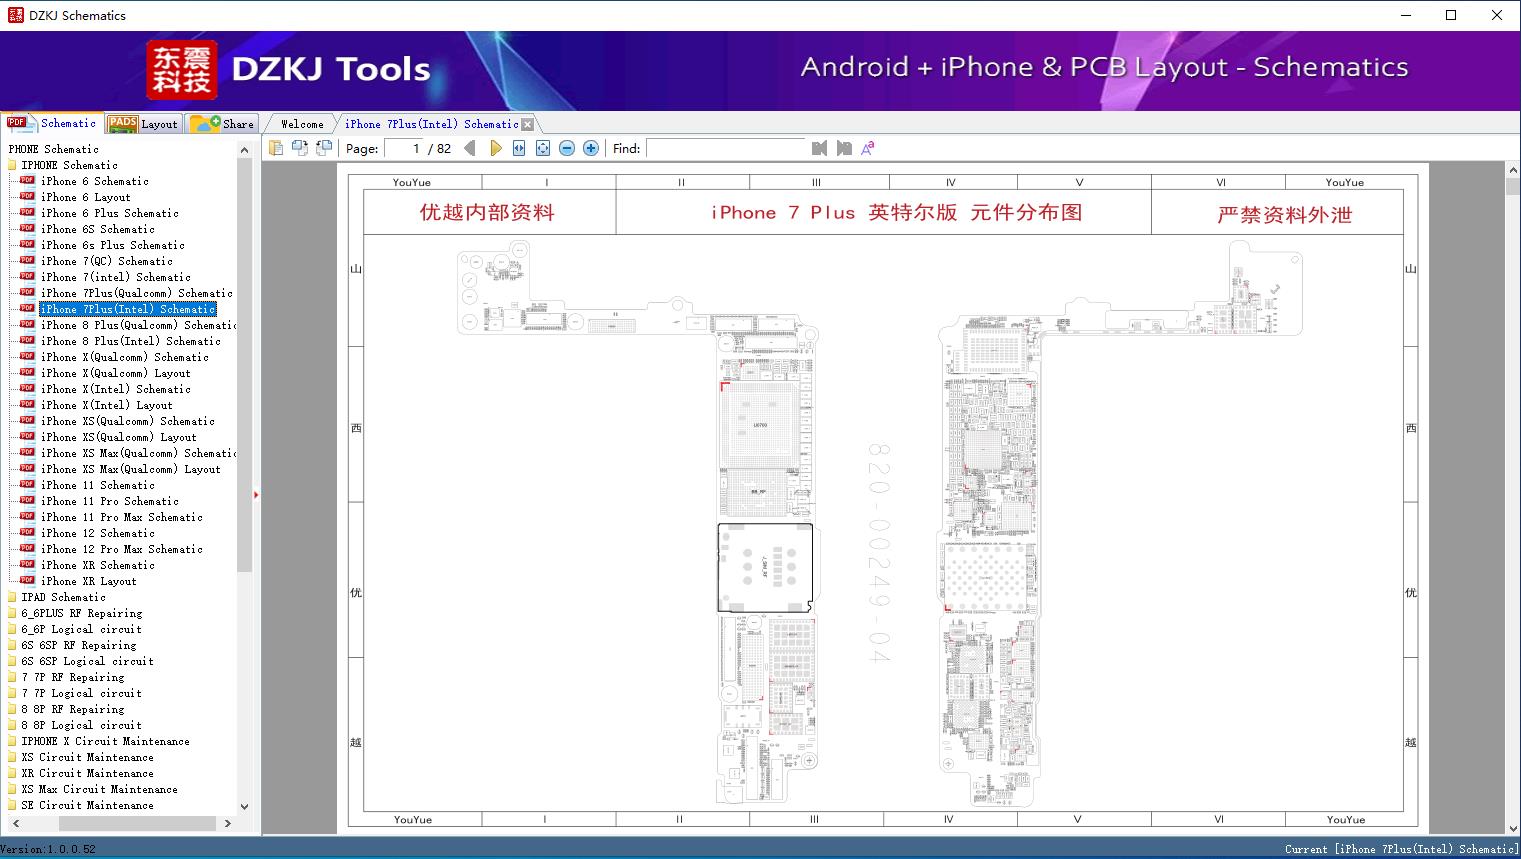Expand the IPAD Schematic folder
The width and height of the screenshot is (1521, 859).
coord(63,597)
